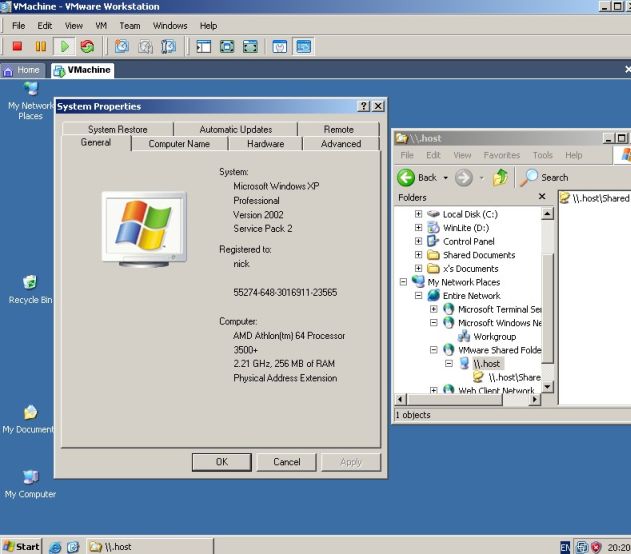Click the Start button on taskbar

(x=22, y=546)
